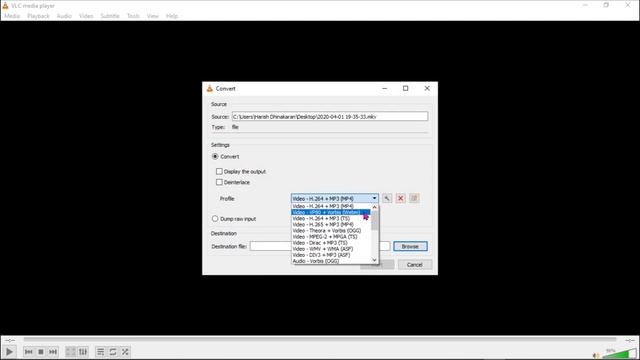
Task: Delete selected profile red X icon
Action: tap(400, 198)
